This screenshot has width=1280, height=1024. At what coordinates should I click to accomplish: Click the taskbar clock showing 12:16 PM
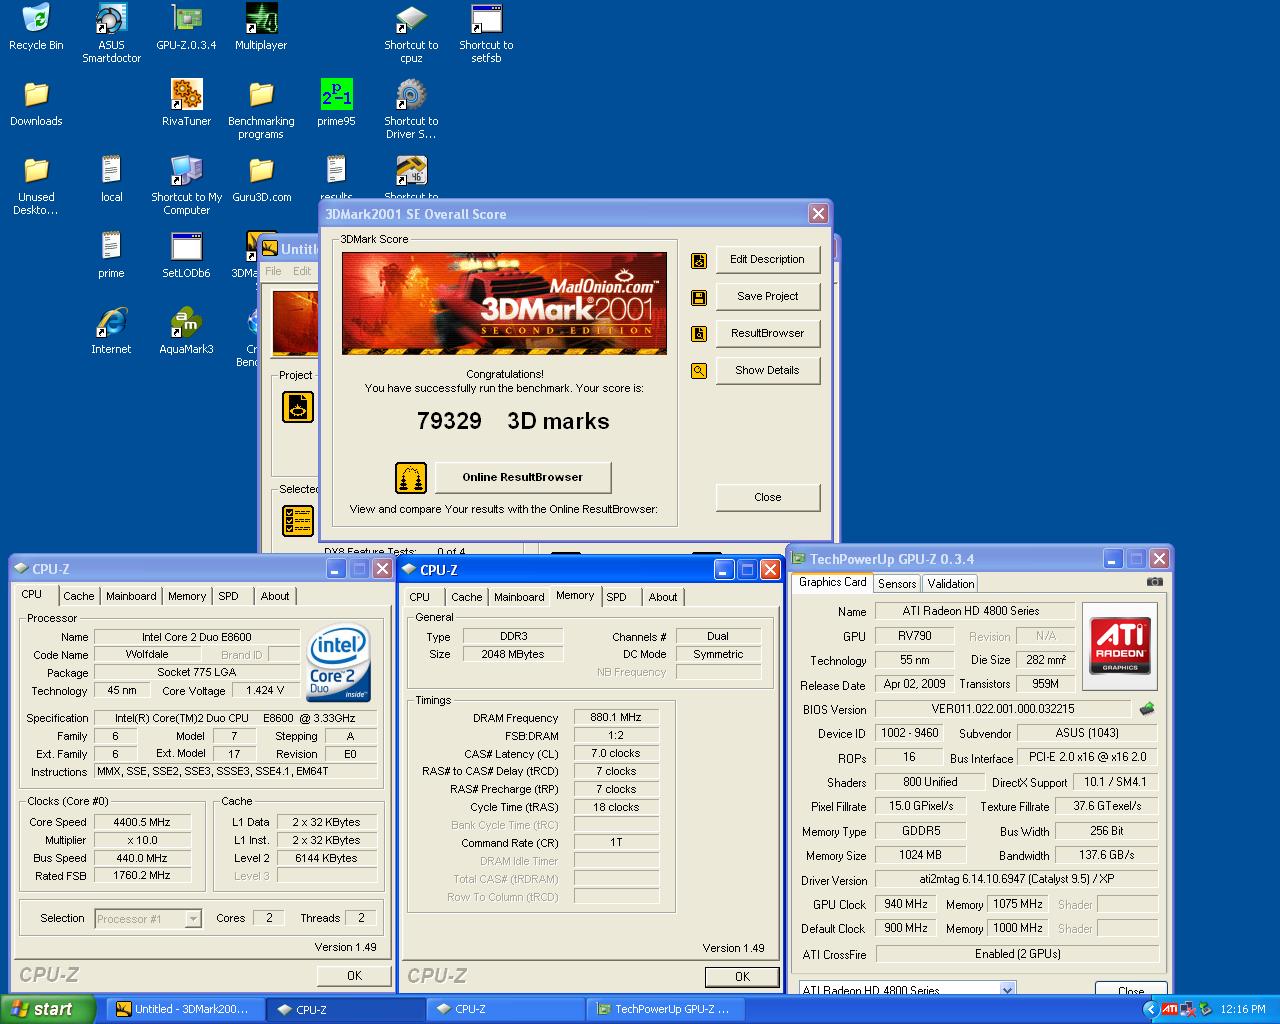1243,1009
